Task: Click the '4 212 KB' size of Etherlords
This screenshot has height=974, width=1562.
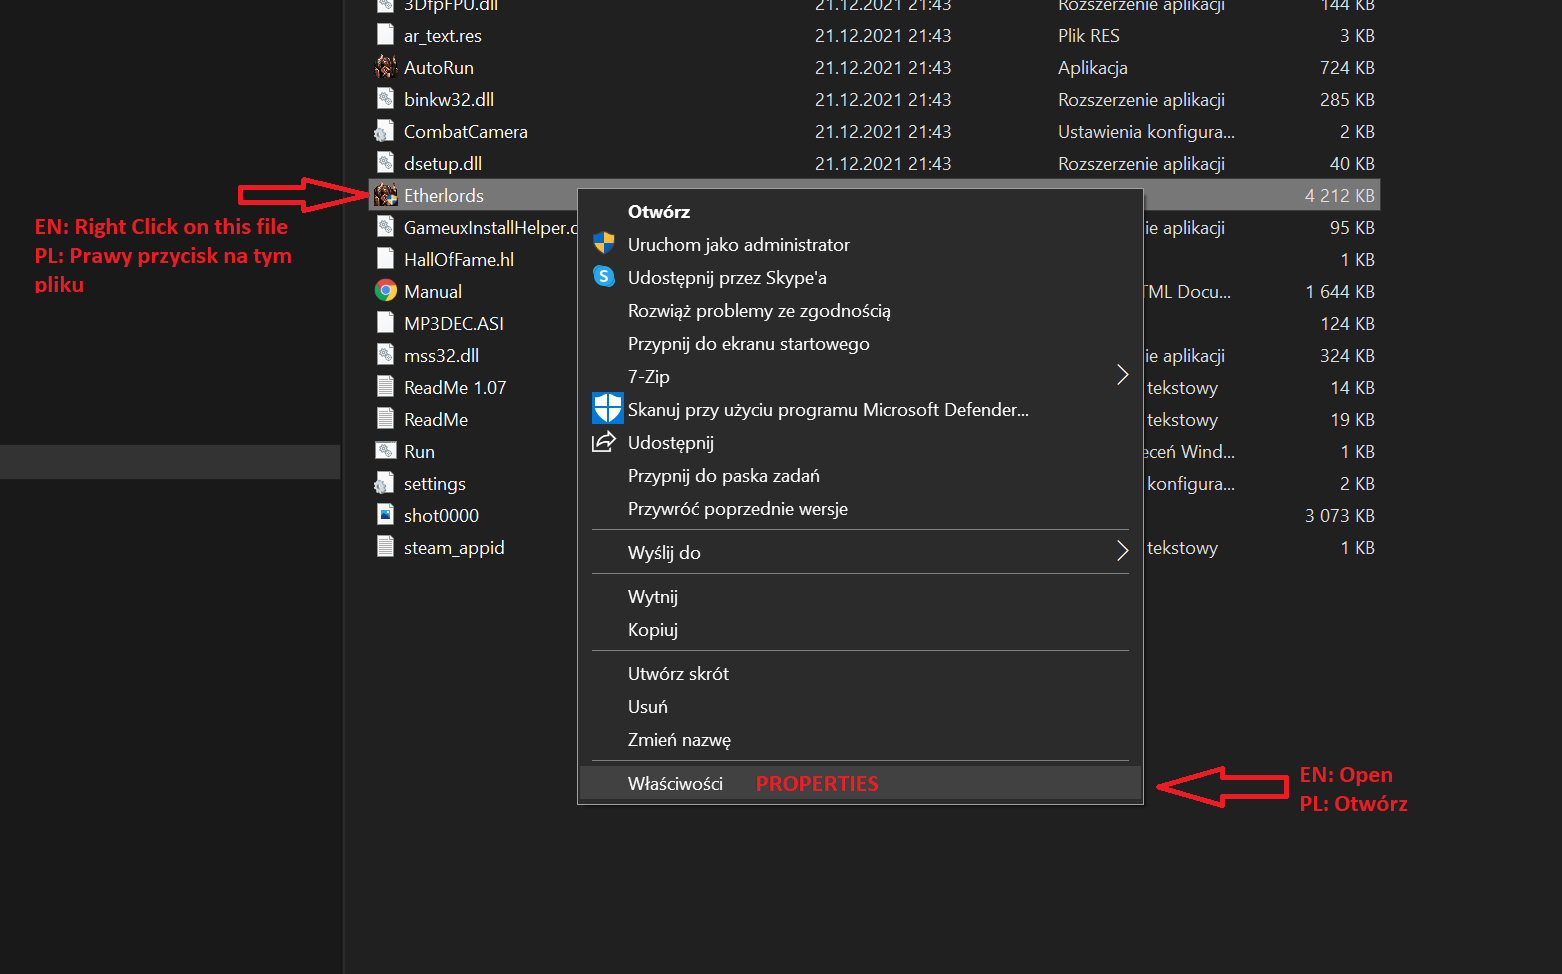Action: 1340,196
